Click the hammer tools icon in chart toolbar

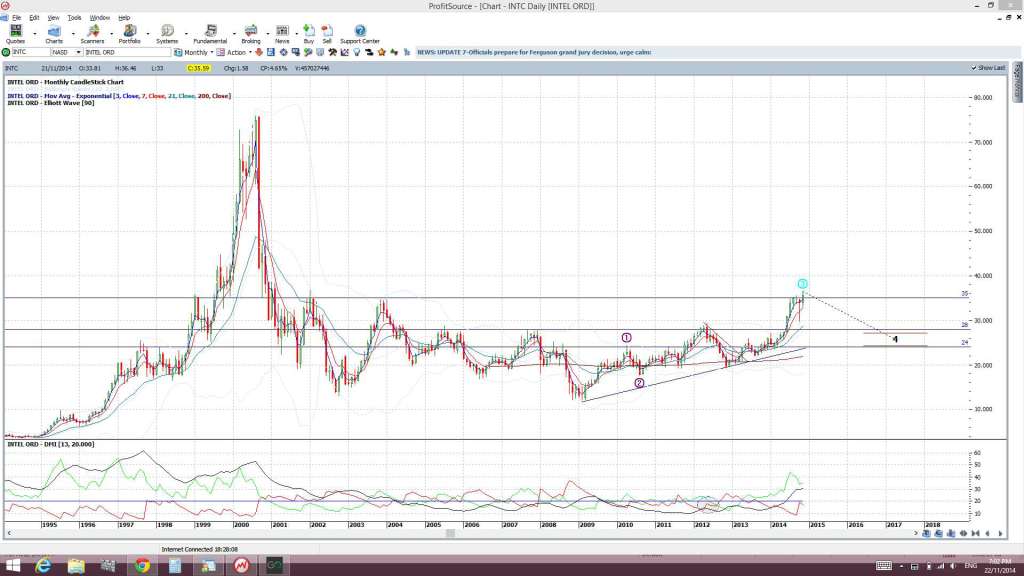(332, 52)
